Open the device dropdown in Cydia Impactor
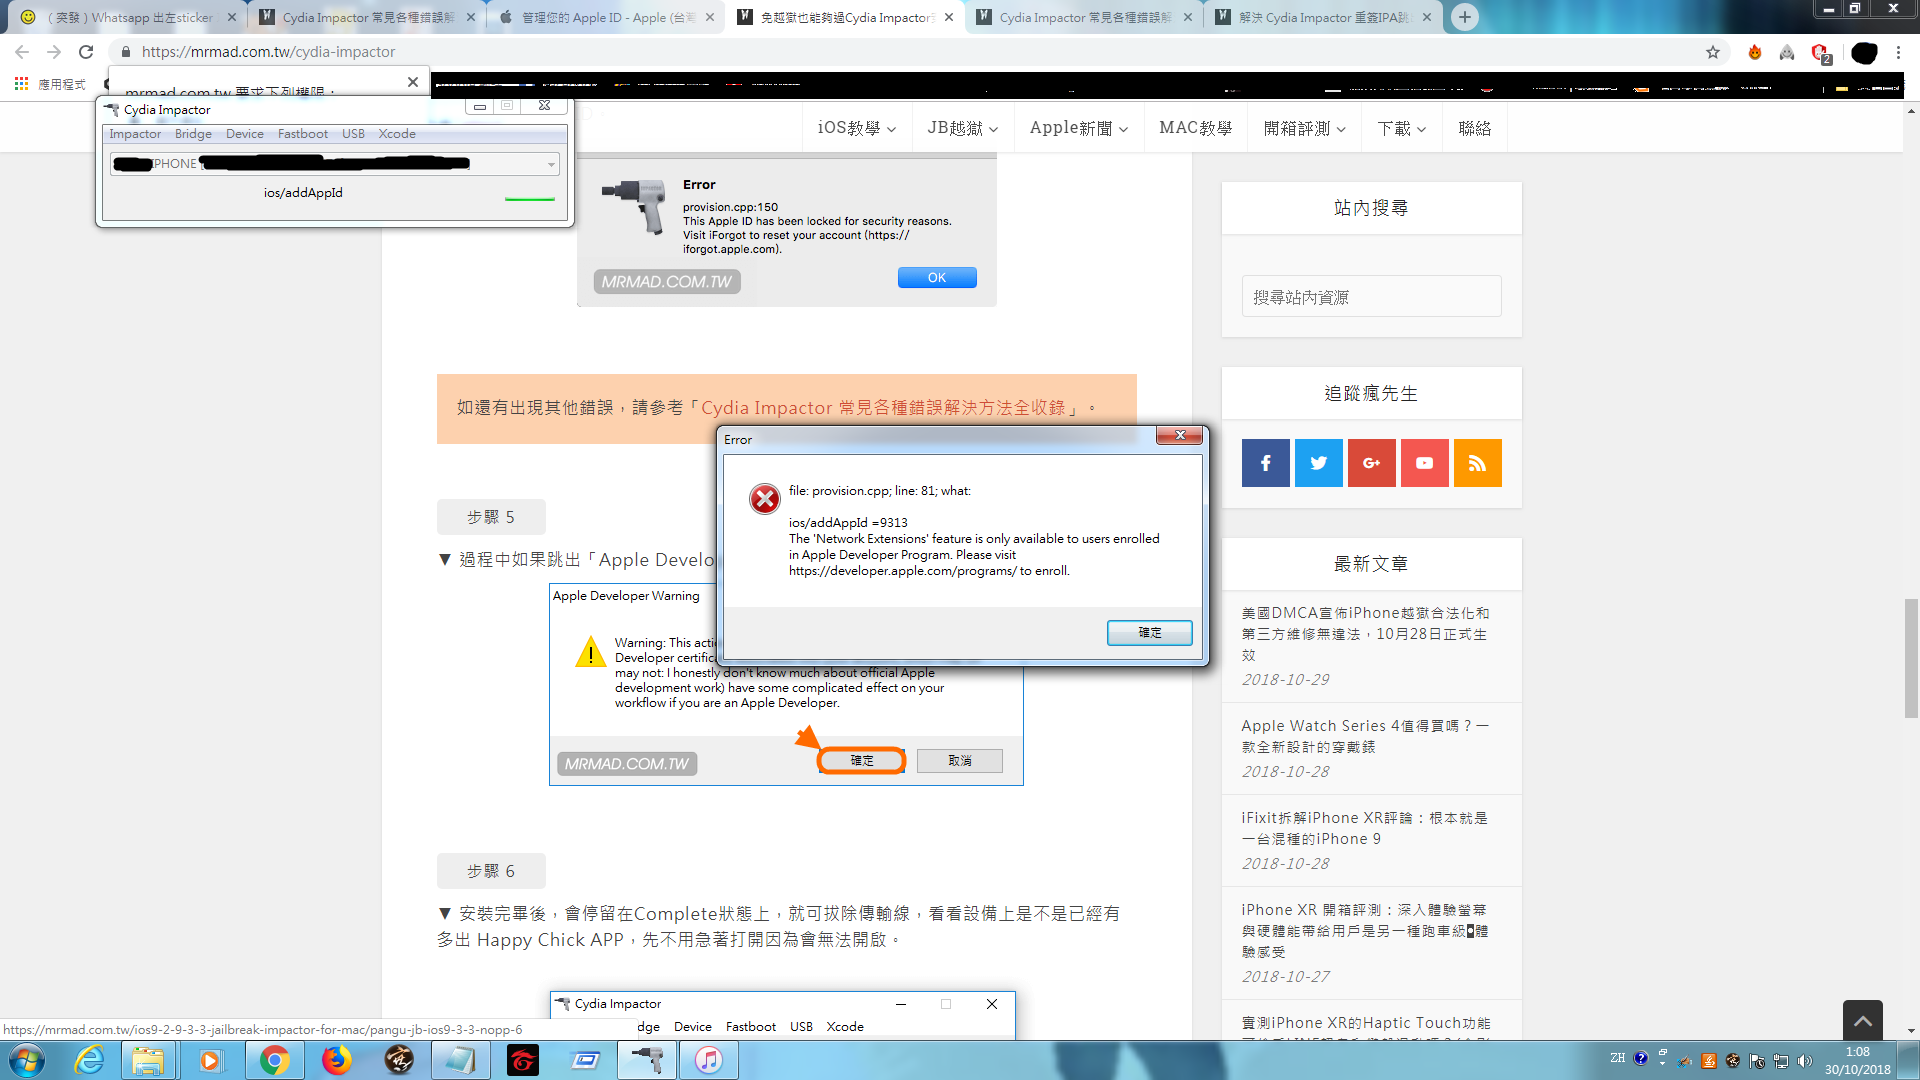Image resolution: width=1920 pixels, height=1080 pixels. point(551,164)
